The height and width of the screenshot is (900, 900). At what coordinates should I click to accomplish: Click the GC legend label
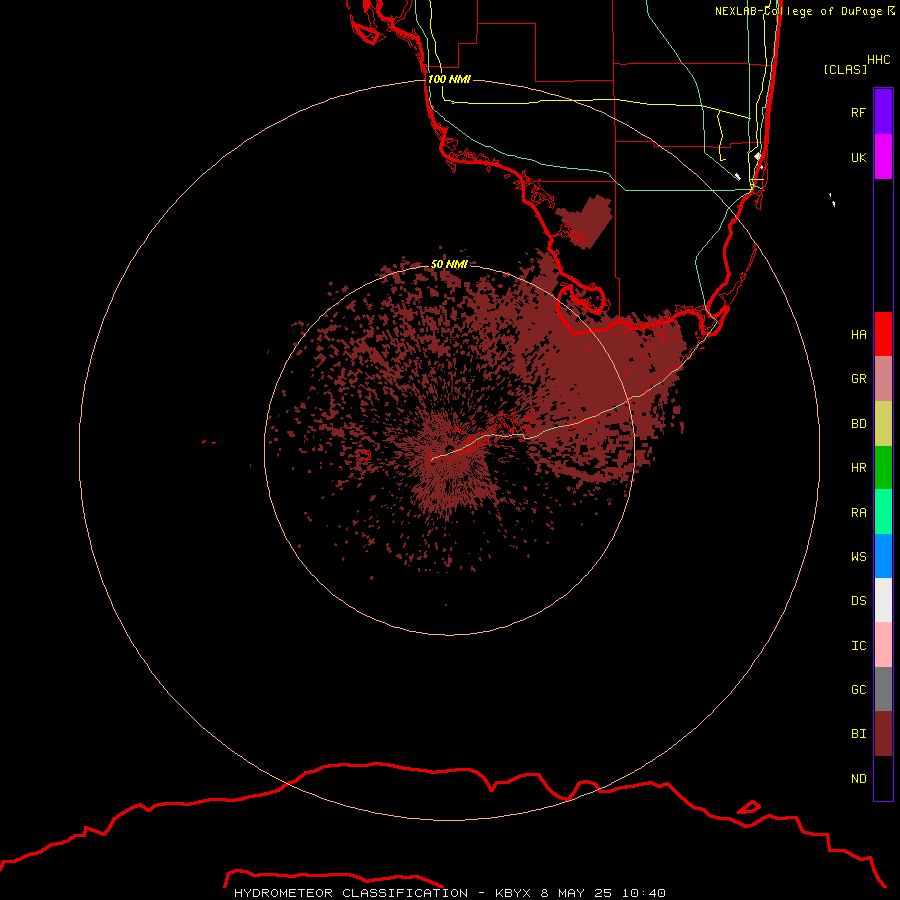(x=858, y=690)
